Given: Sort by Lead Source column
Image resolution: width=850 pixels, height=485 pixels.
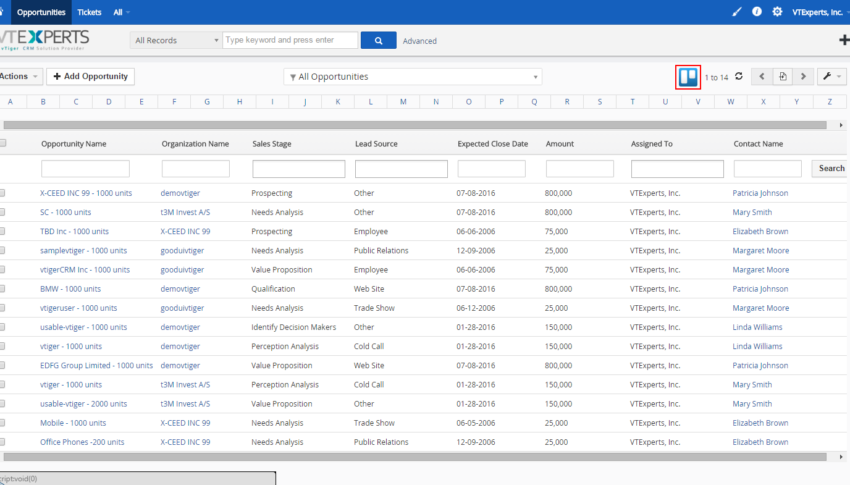Looking at the screenshot, I should click(376, 144).
